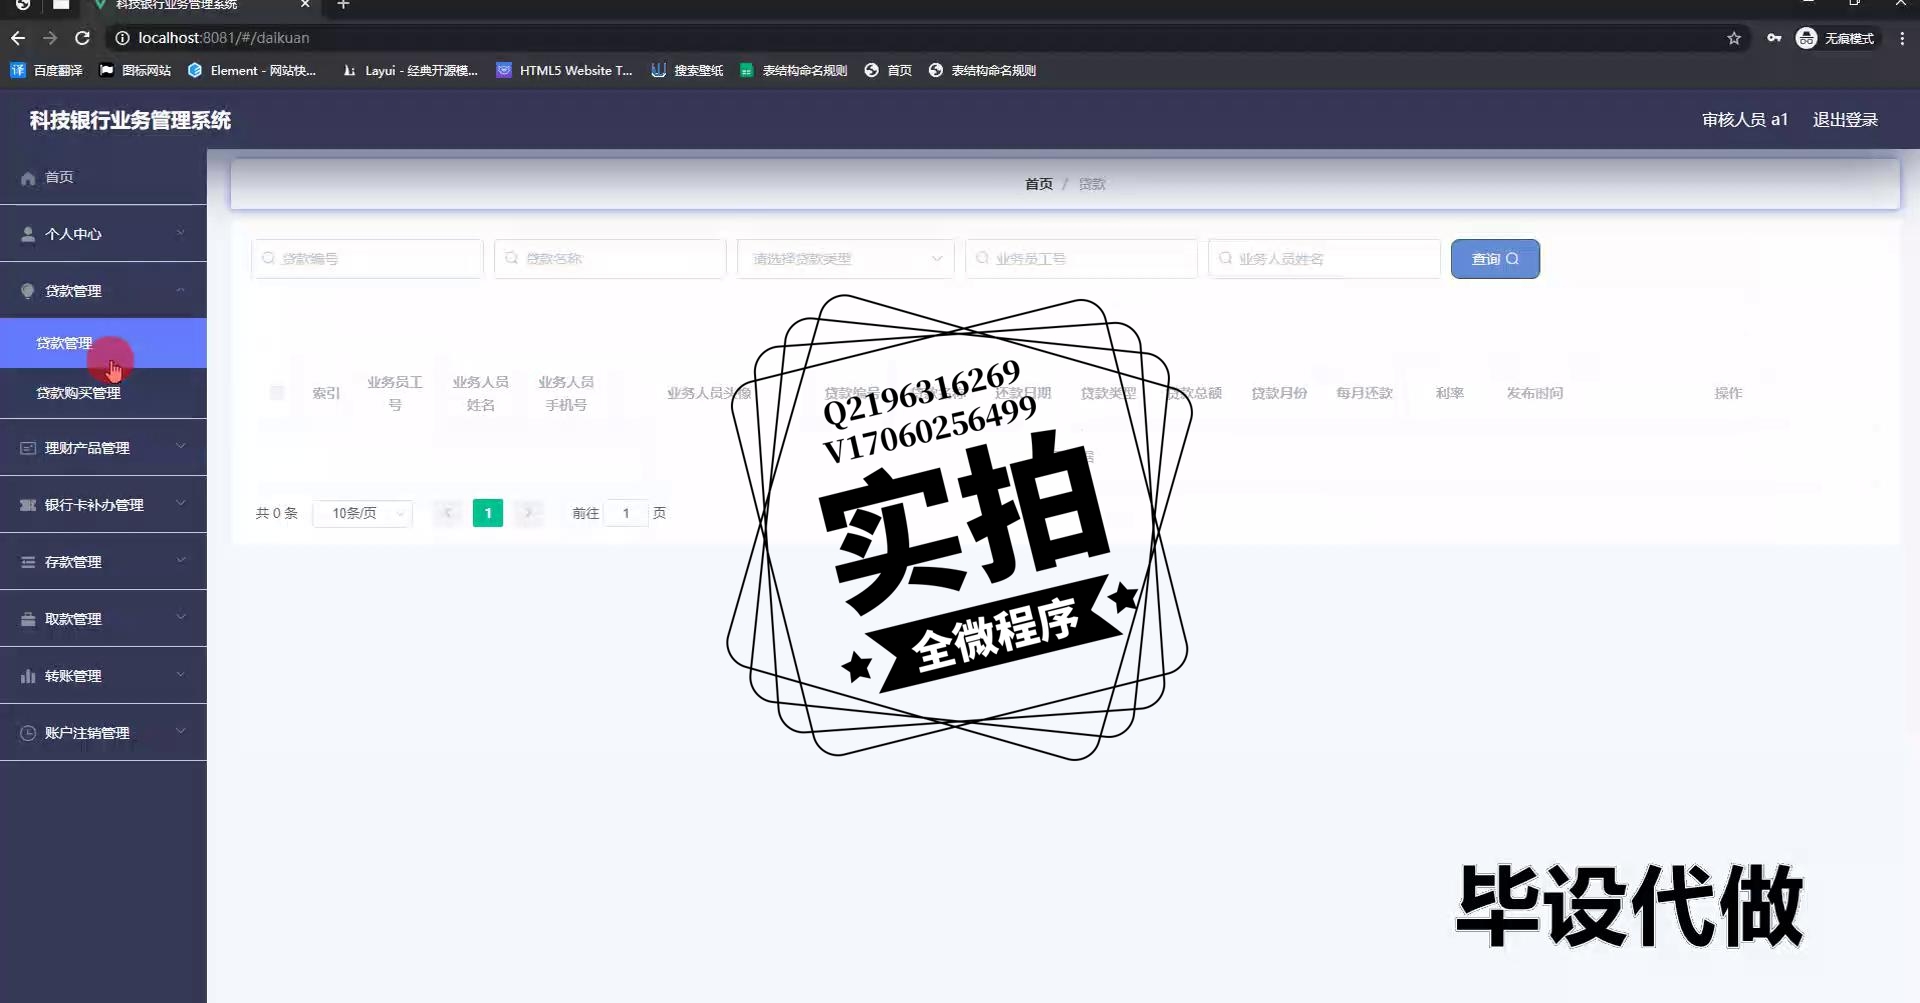1920x1003 pixels.
Task: Click the previous page arrow in pagination
Action: pyautogui.click(x=448, y=513)
